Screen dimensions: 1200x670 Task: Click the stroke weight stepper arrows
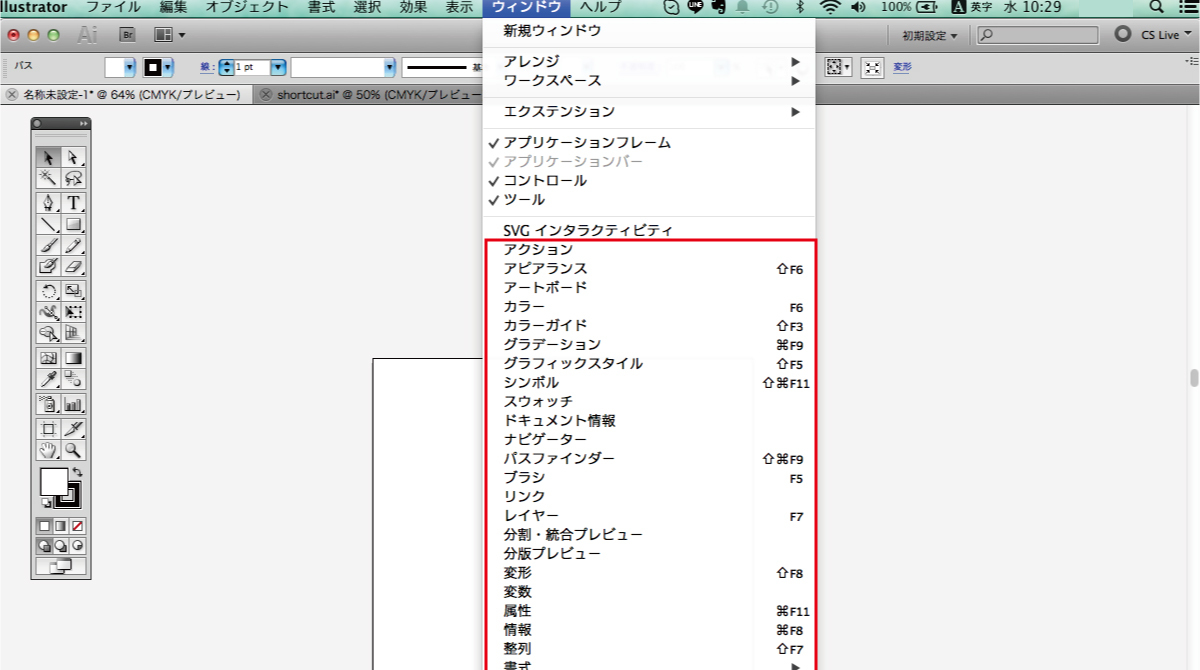pyautogui.click(x=225, y=68)
